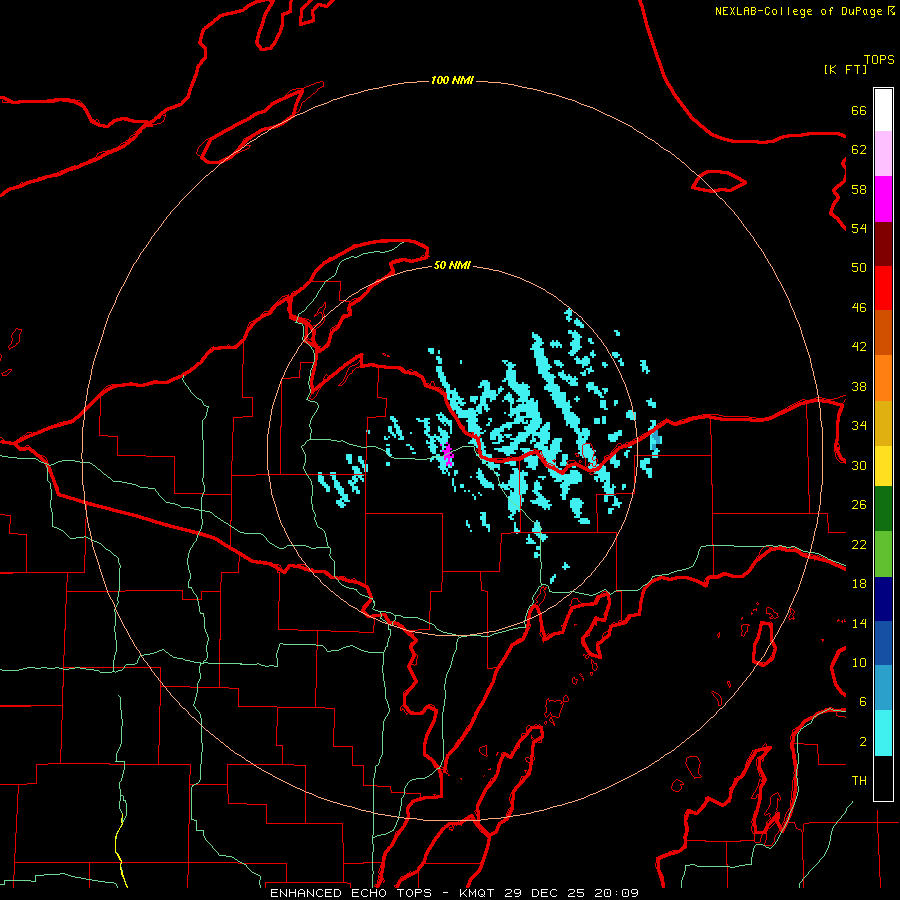The height and width of the screenshot is (900, 900).
Task: Pick the dark orange legend swatch
Action: (x=883, y=333)
